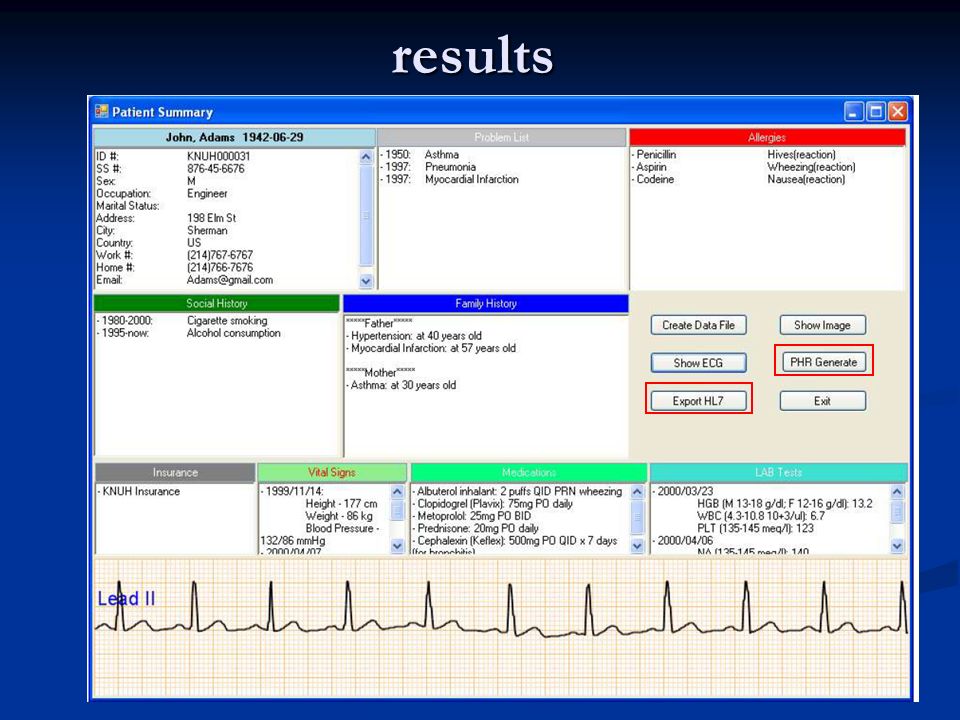The width and height of the screenshot is (960, 720).
Task: Click up arrow in LAB Tests scrollbar
Action: click(898, 492)
